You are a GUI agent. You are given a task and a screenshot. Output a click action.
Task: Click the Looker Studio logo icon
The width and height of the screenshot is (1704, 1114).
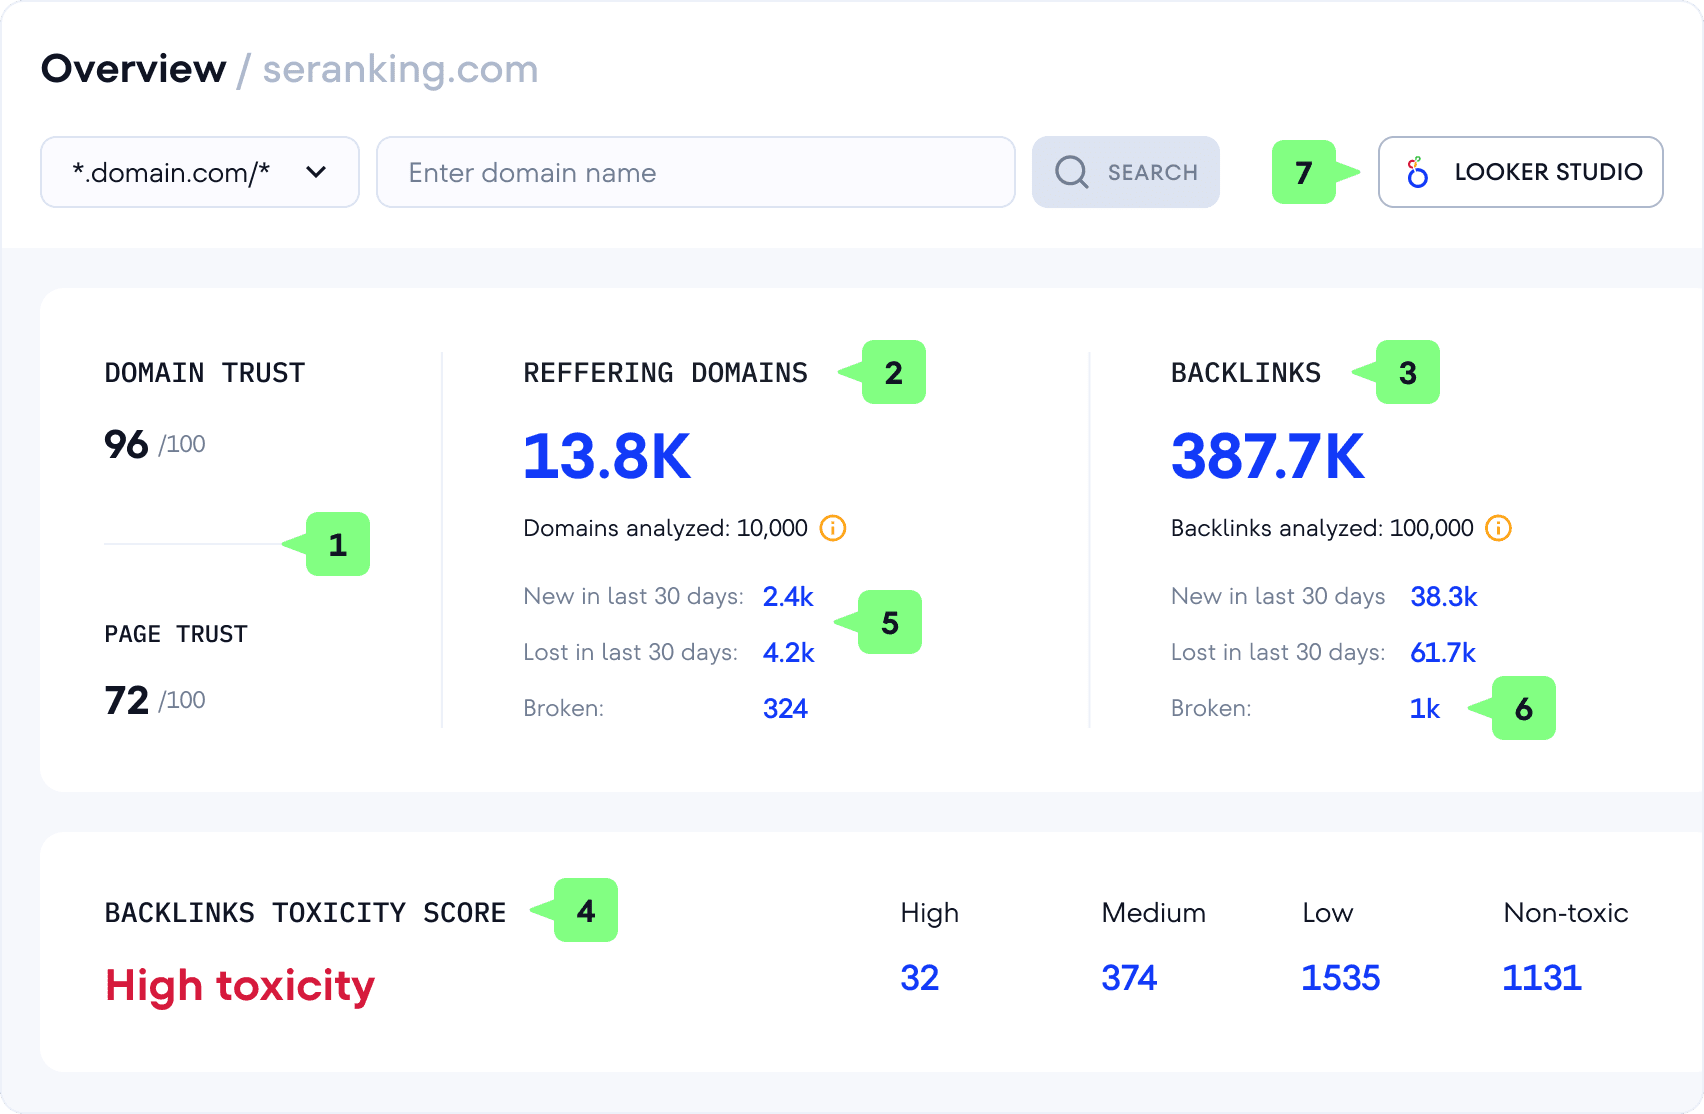point(1417,172)
